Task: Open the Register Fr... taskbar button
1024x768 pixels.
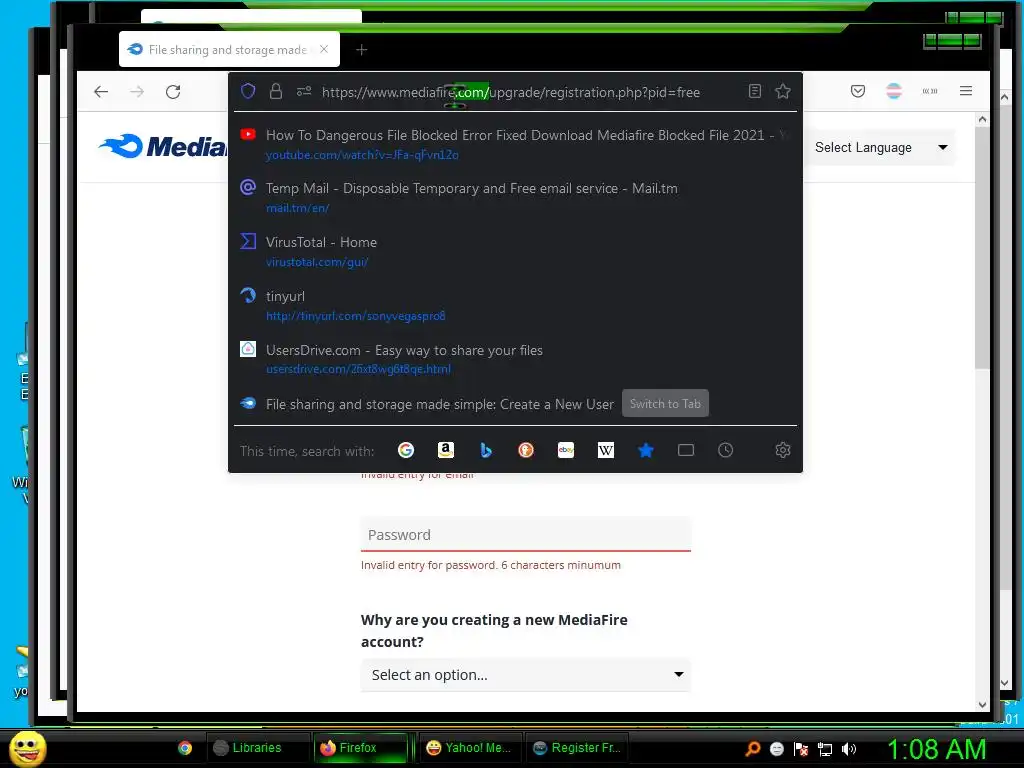Action: point(577,748)
